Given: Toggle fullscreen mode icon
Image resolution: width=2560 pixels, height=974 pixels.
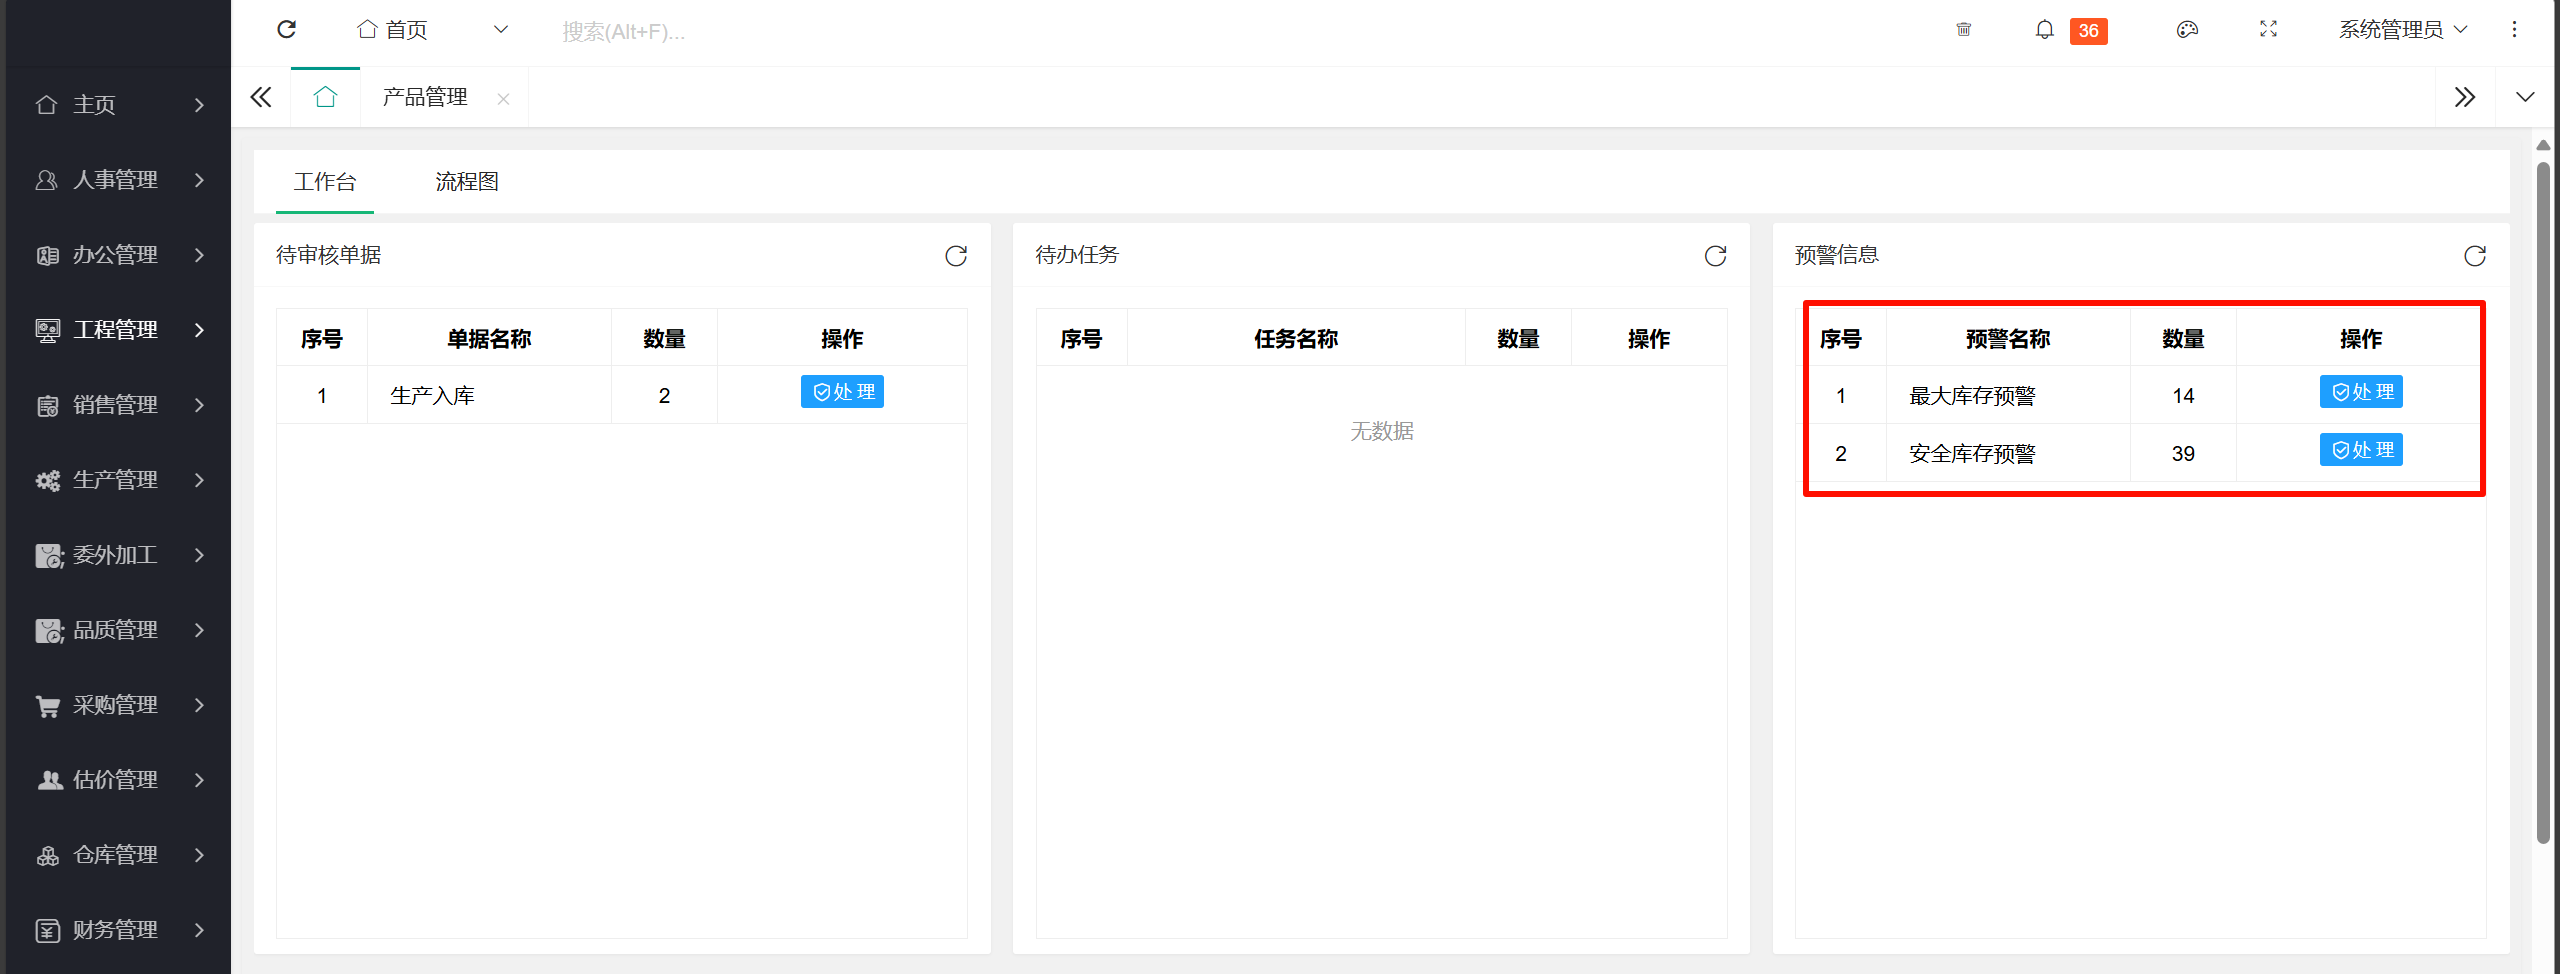Looking at the screenshot, I should point(2268,30).
